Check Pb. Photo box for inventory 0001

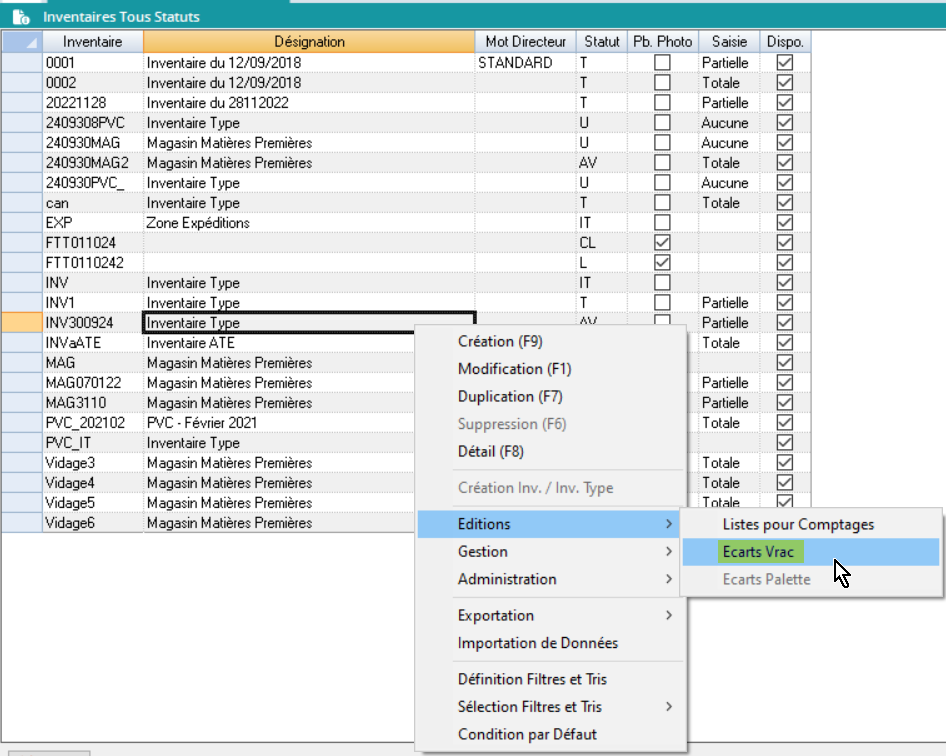(x=662, y=63)
